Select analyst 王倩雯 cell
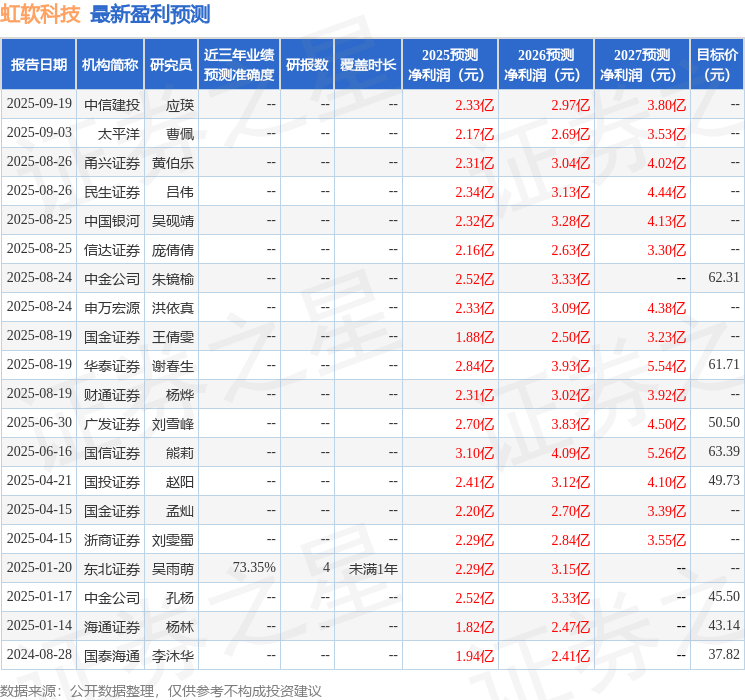Screen dimensions: 745x700 click(x=173, y=337)
